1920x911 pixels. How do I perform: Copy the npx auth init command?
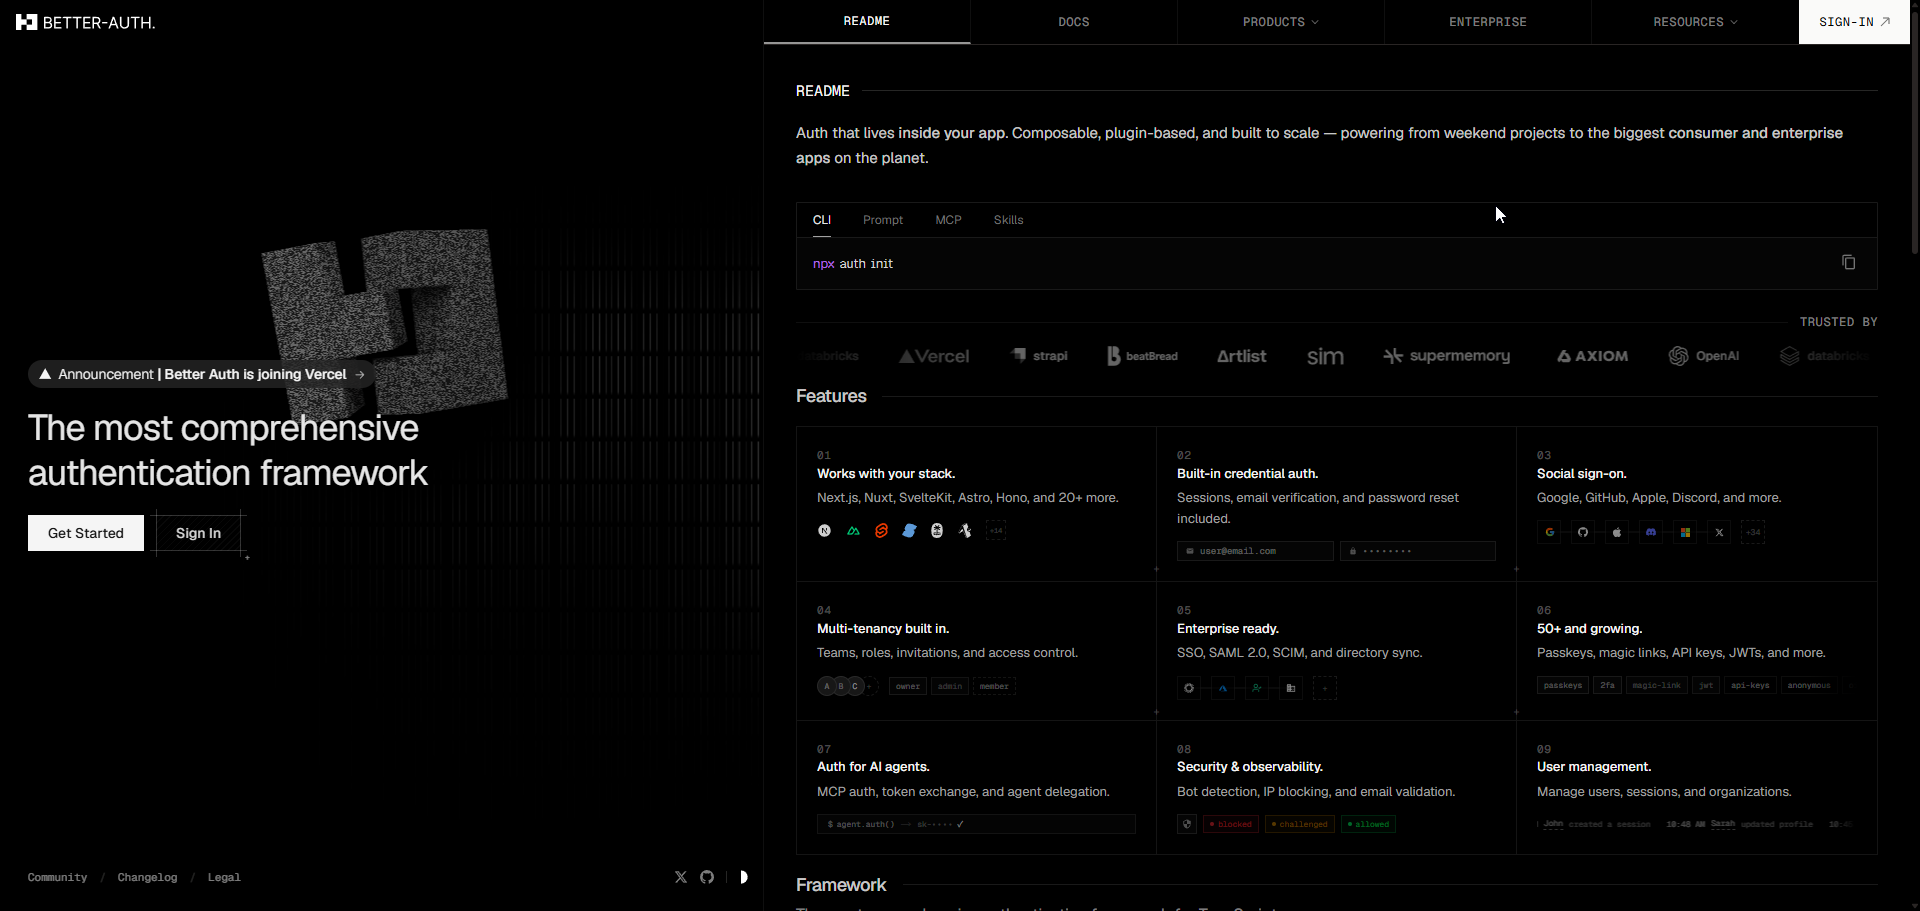(x=1848, y=263)
